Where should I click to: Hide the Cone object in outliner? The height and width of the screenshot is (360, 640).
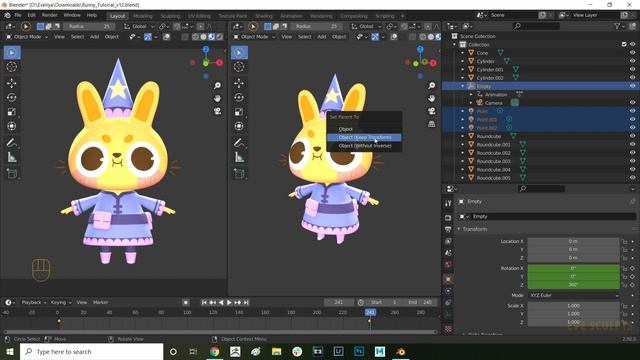pyautogui.click(x=632, y=53)
